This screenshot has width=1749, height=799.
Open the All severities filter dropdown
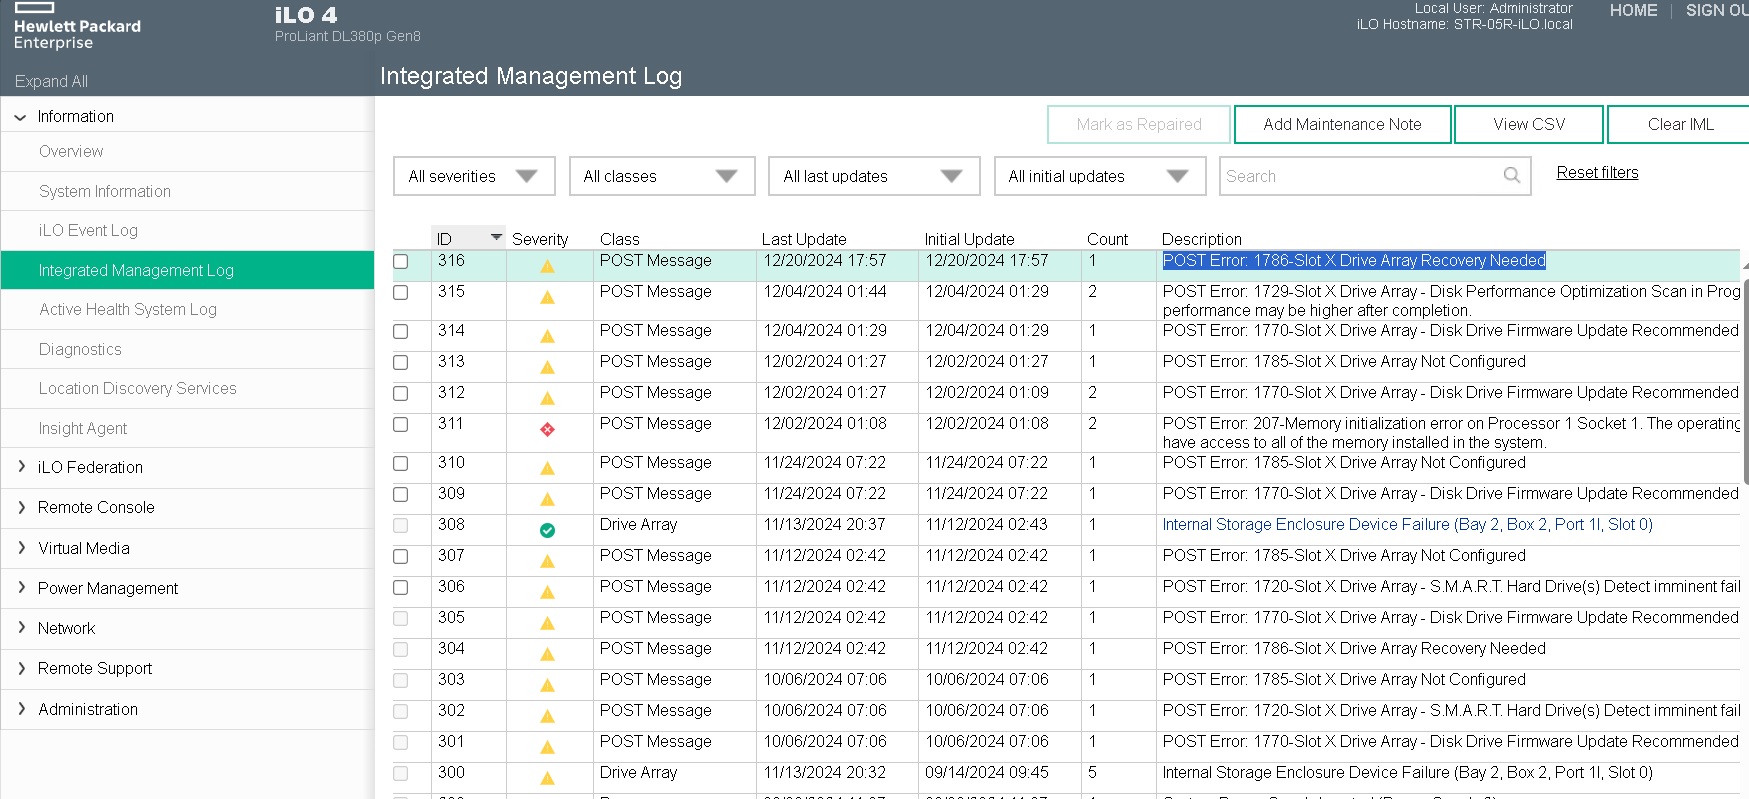pos(474,176)
